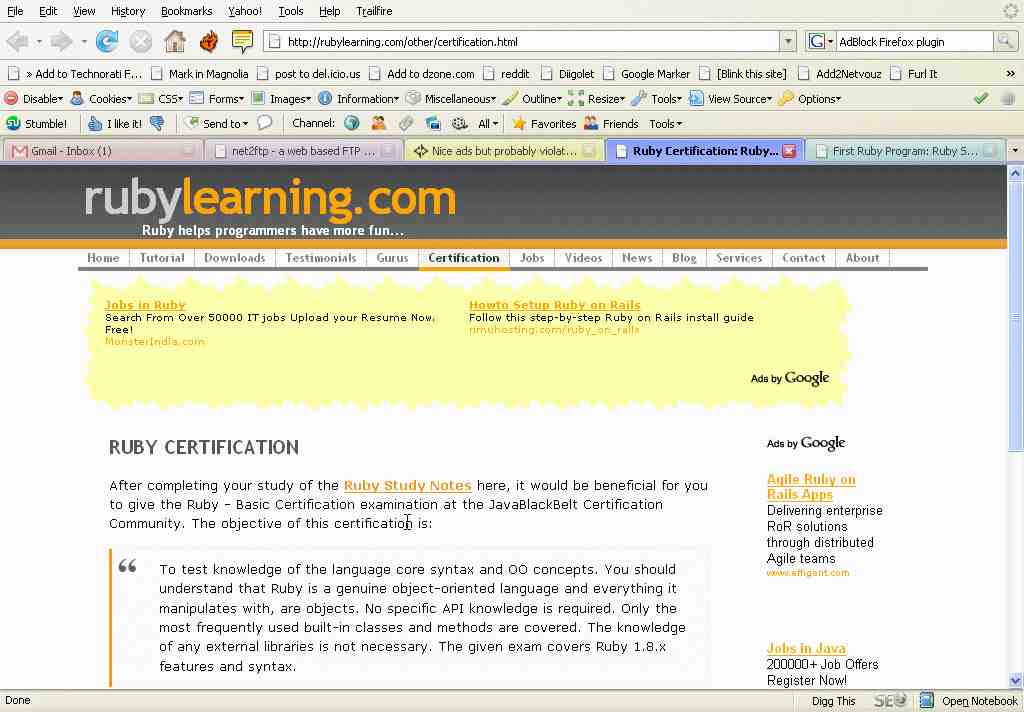This screenshot has height=712, width=1024.
Task: Open the Miscellaneous dropdown menu
Action: tap(451, 99)
